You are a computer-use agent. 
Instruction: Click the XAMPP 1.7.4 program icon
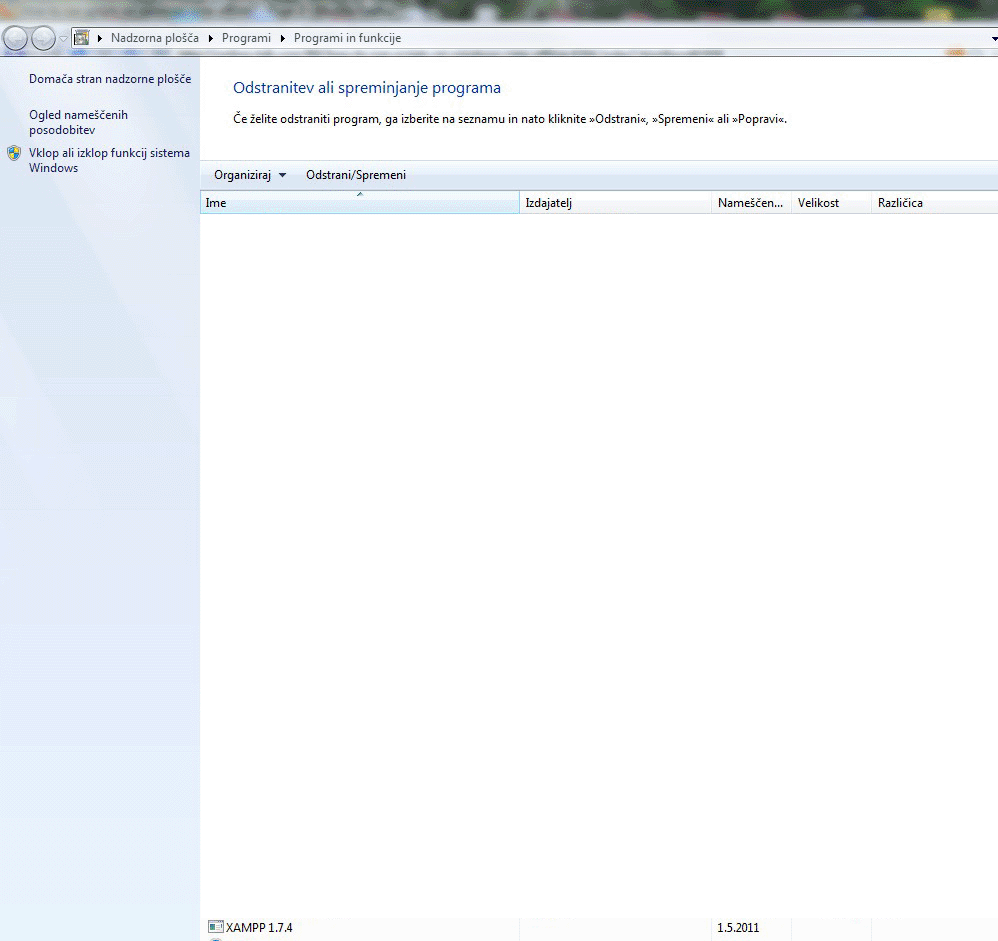[x=215, y=927]
